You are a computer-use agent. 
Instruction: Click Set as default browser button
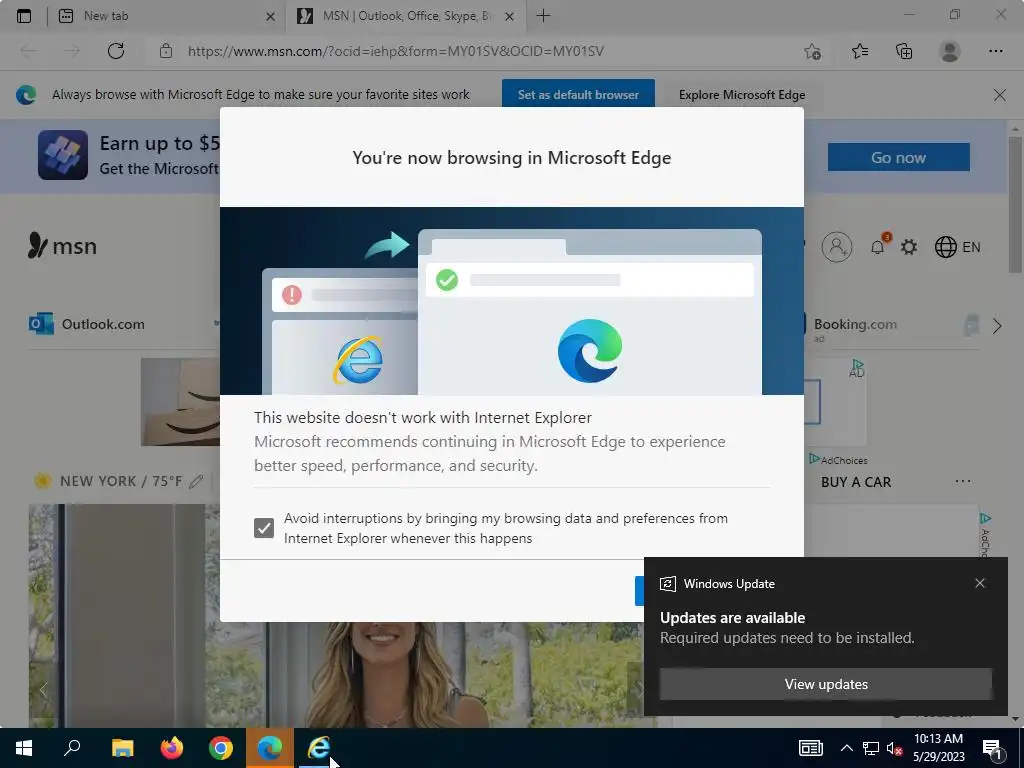coord(578,94)
